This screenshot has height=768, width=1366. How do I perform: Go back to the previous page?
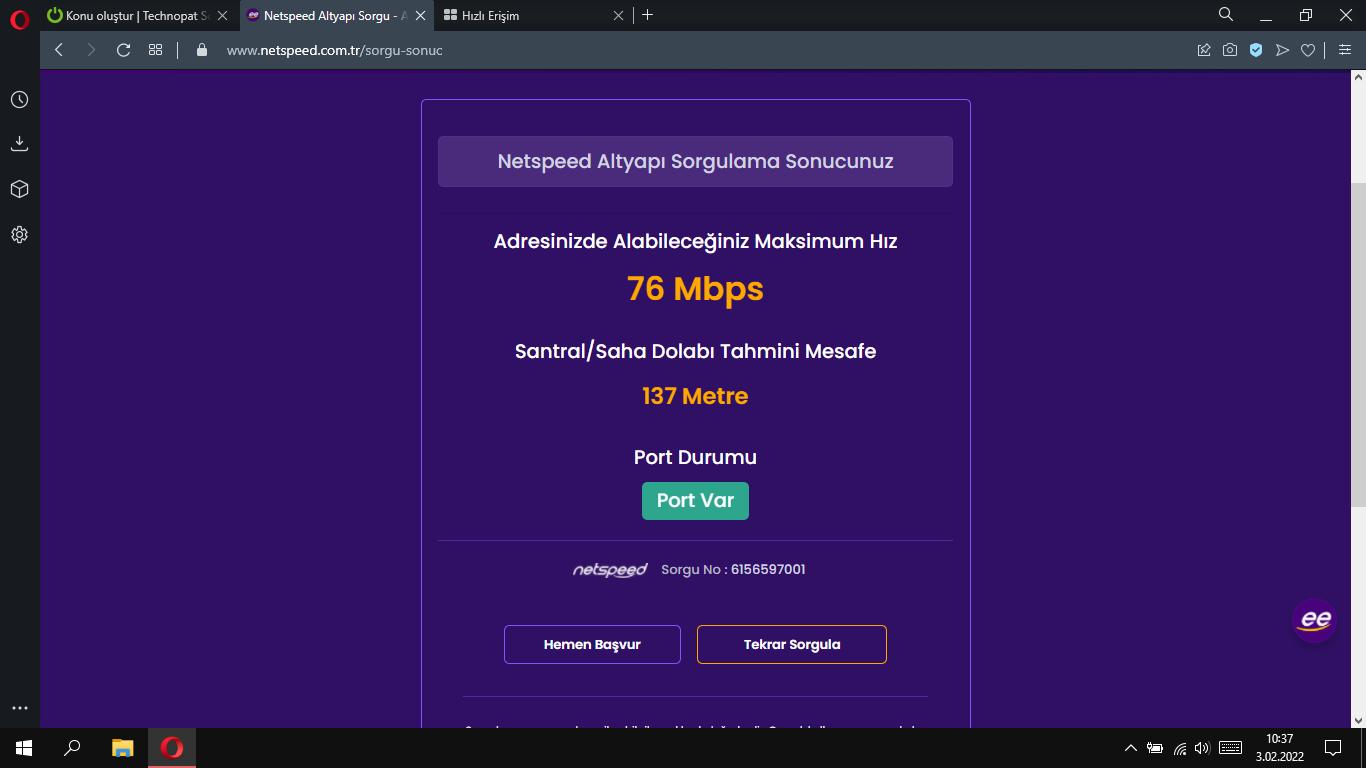point(59,50)
